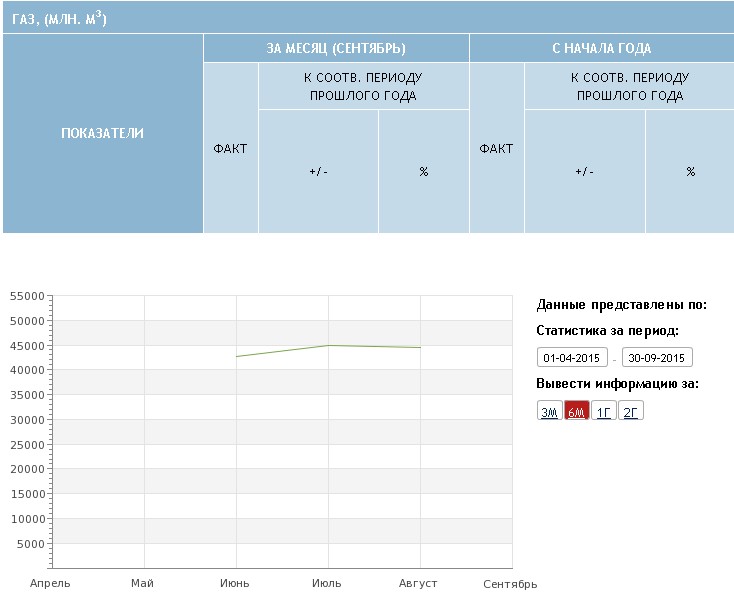Image resolution: width=734 pixels, height=592 pixels.
Task: Click the highlighted 6М period button
Action: coord(575,412)
